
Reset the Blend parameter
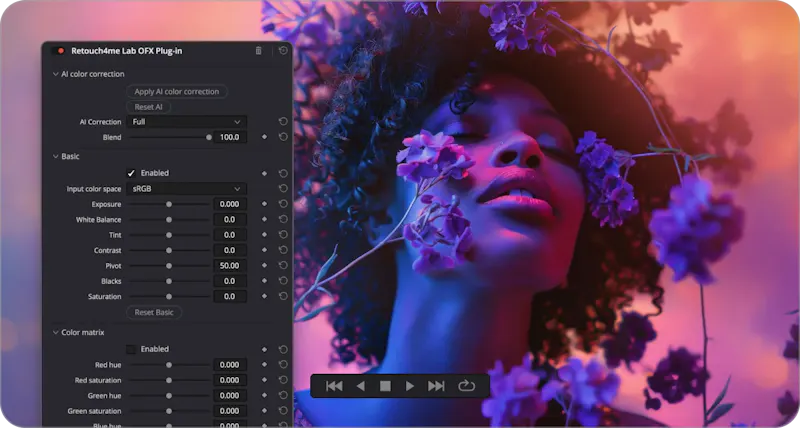[x=283, y=137]
